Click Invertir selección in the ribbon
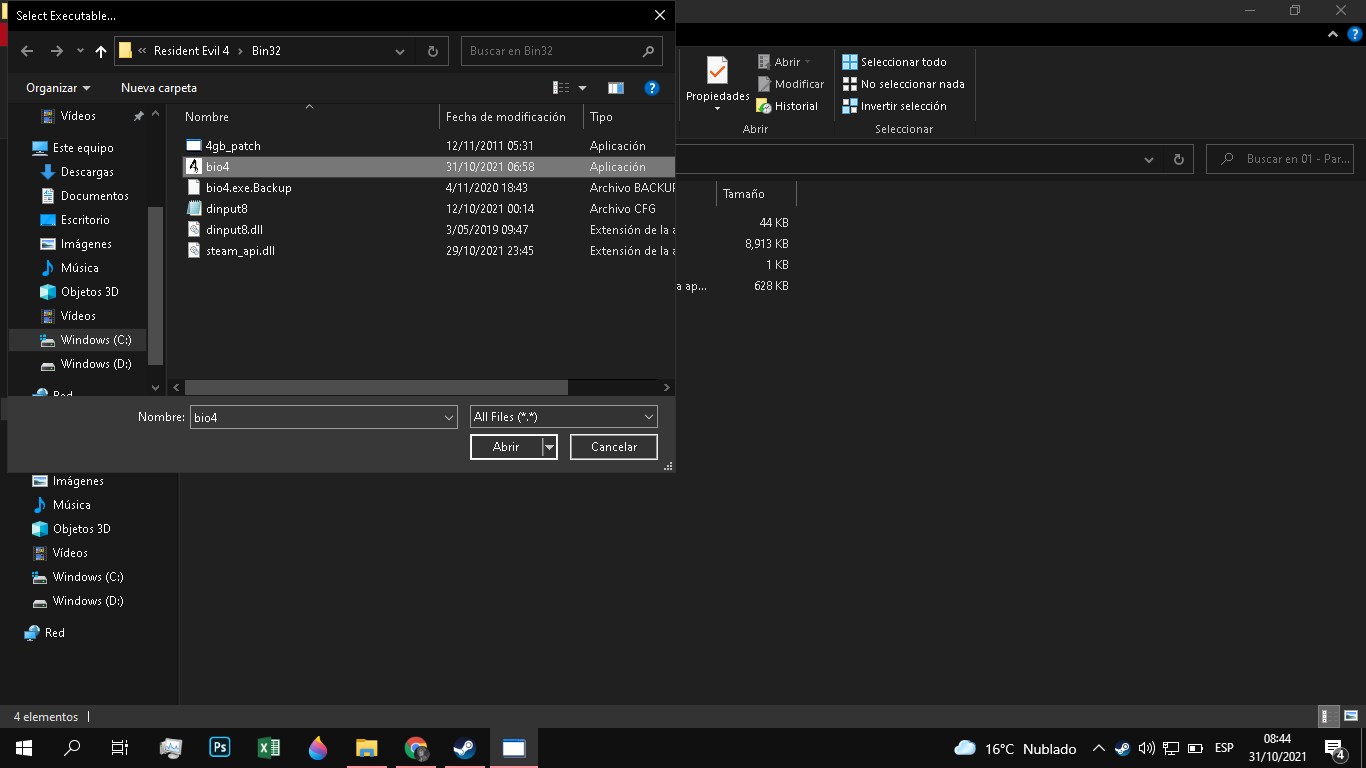The height and width of the screenshot is (768, 1366). point(894,106)
